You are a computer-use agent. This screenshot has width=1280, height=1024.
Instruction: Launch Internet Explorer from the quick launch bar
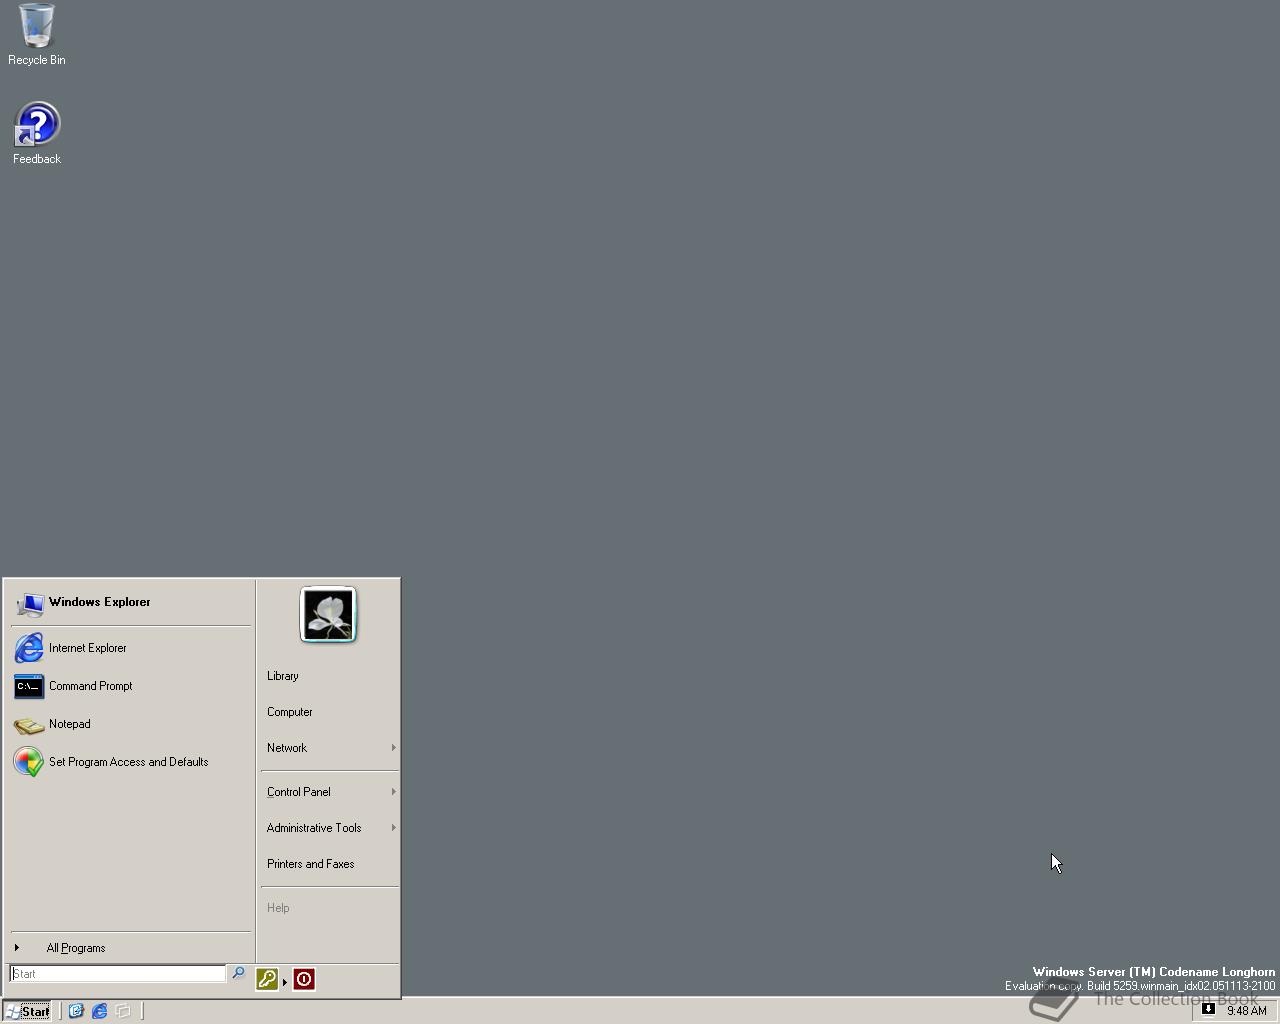[x=100, y=1011]
